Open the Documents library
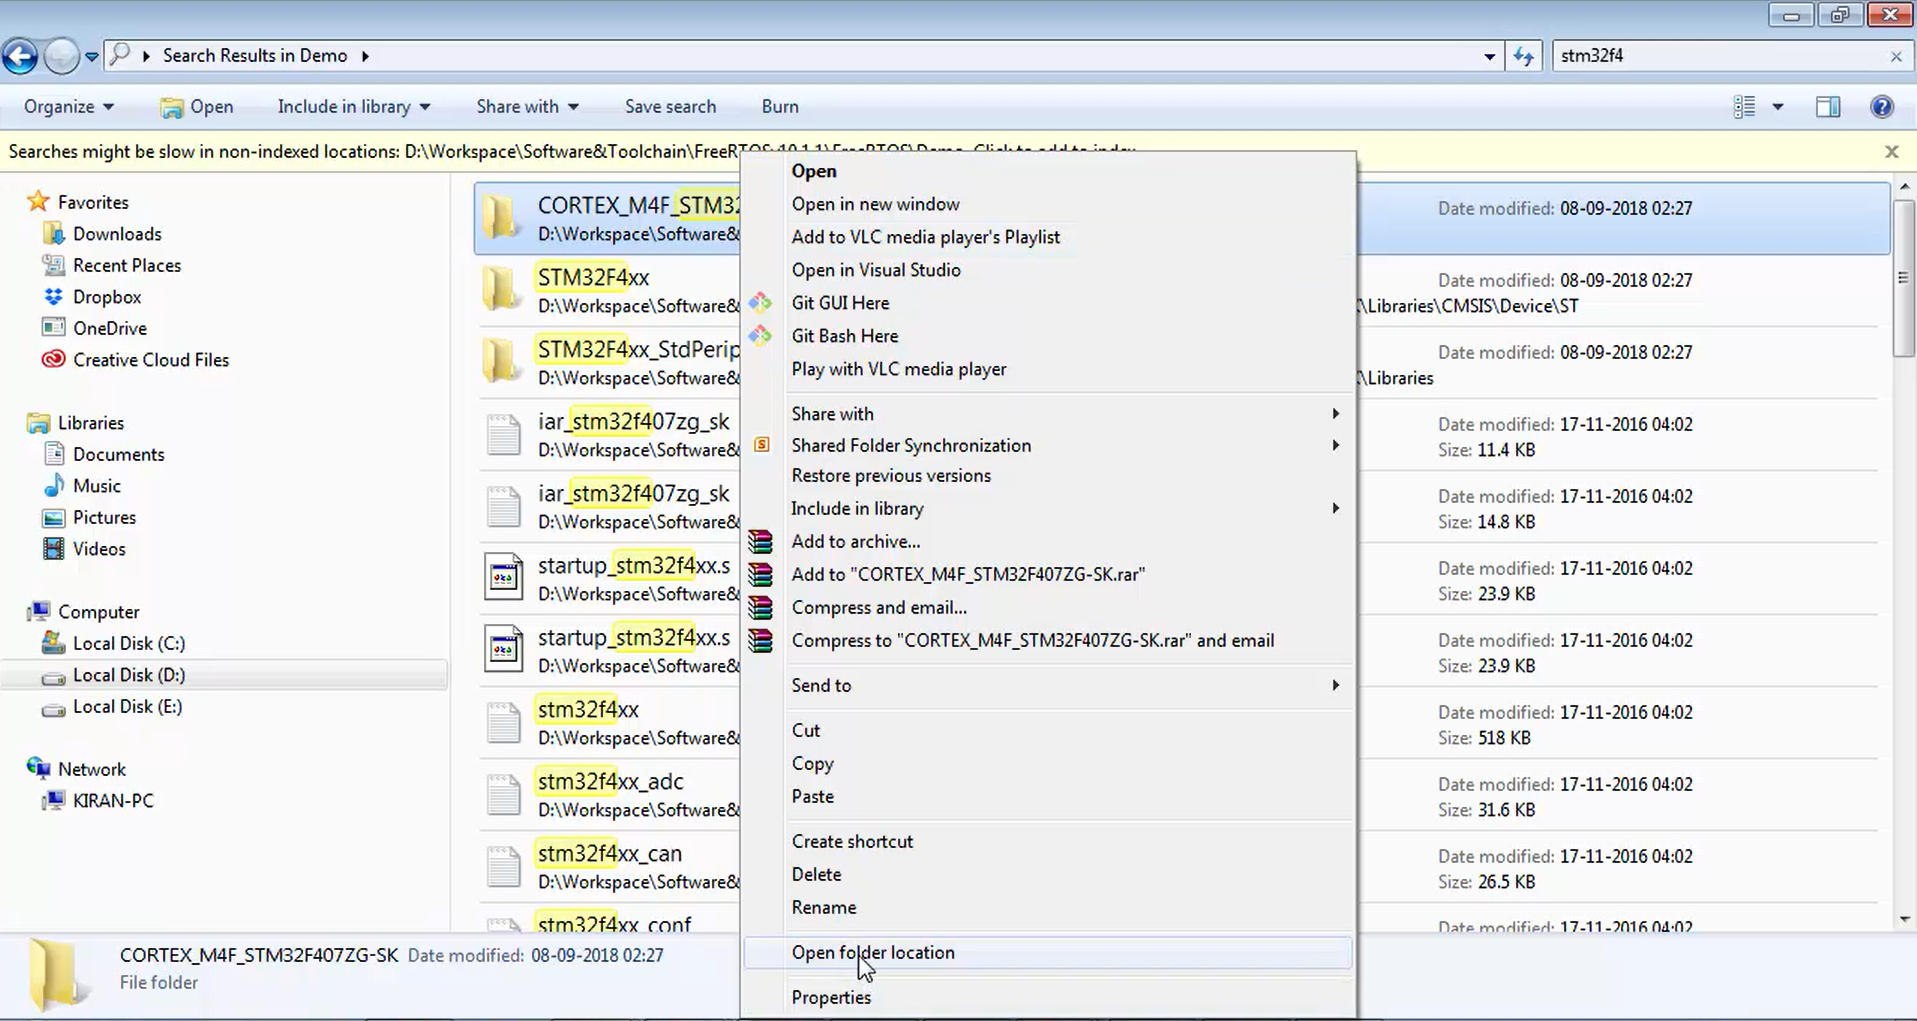This screenshot has width=1917, height=1021. [118, 454]
